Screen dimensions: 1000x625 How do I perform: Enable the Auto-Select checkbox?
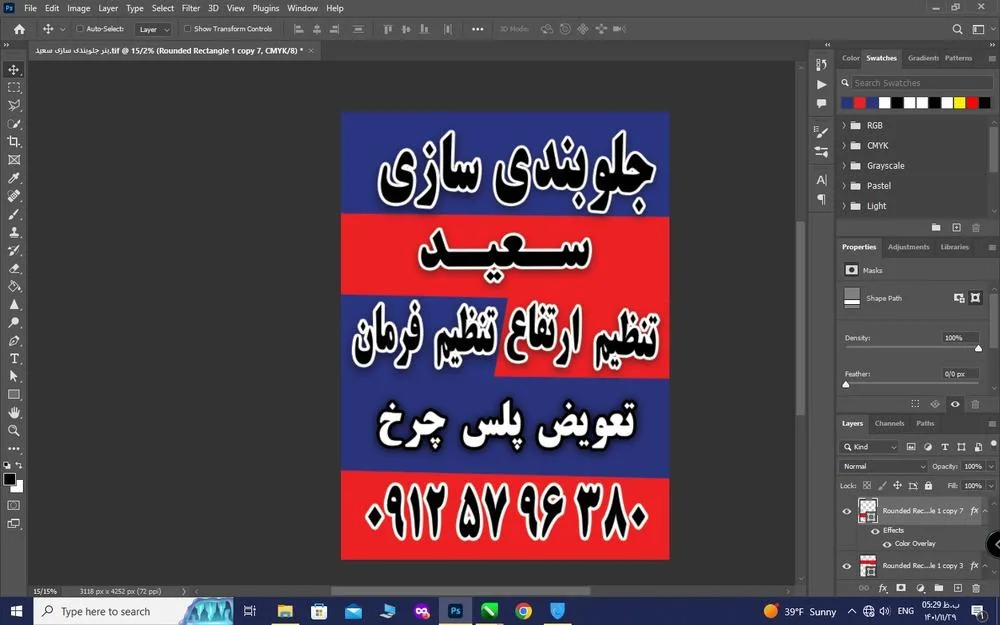(x=80, y=29)
